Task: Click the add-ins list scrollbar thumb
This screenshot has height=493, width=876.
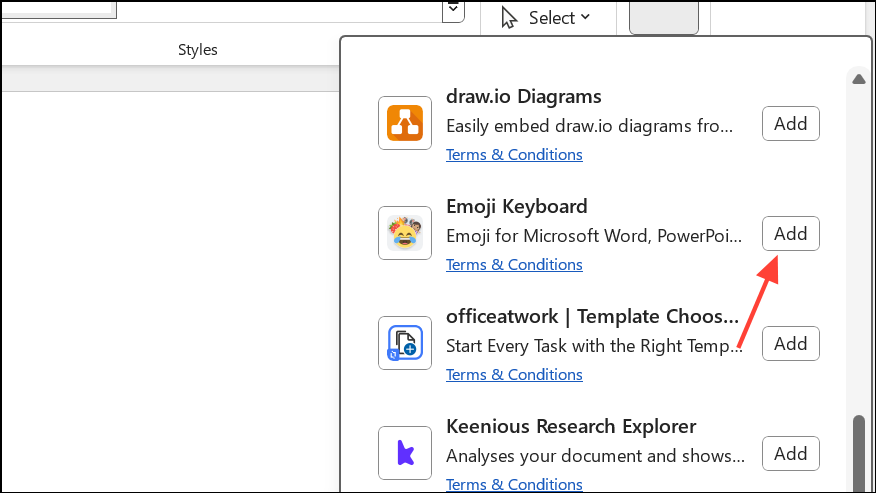Action: coord(859,453)
